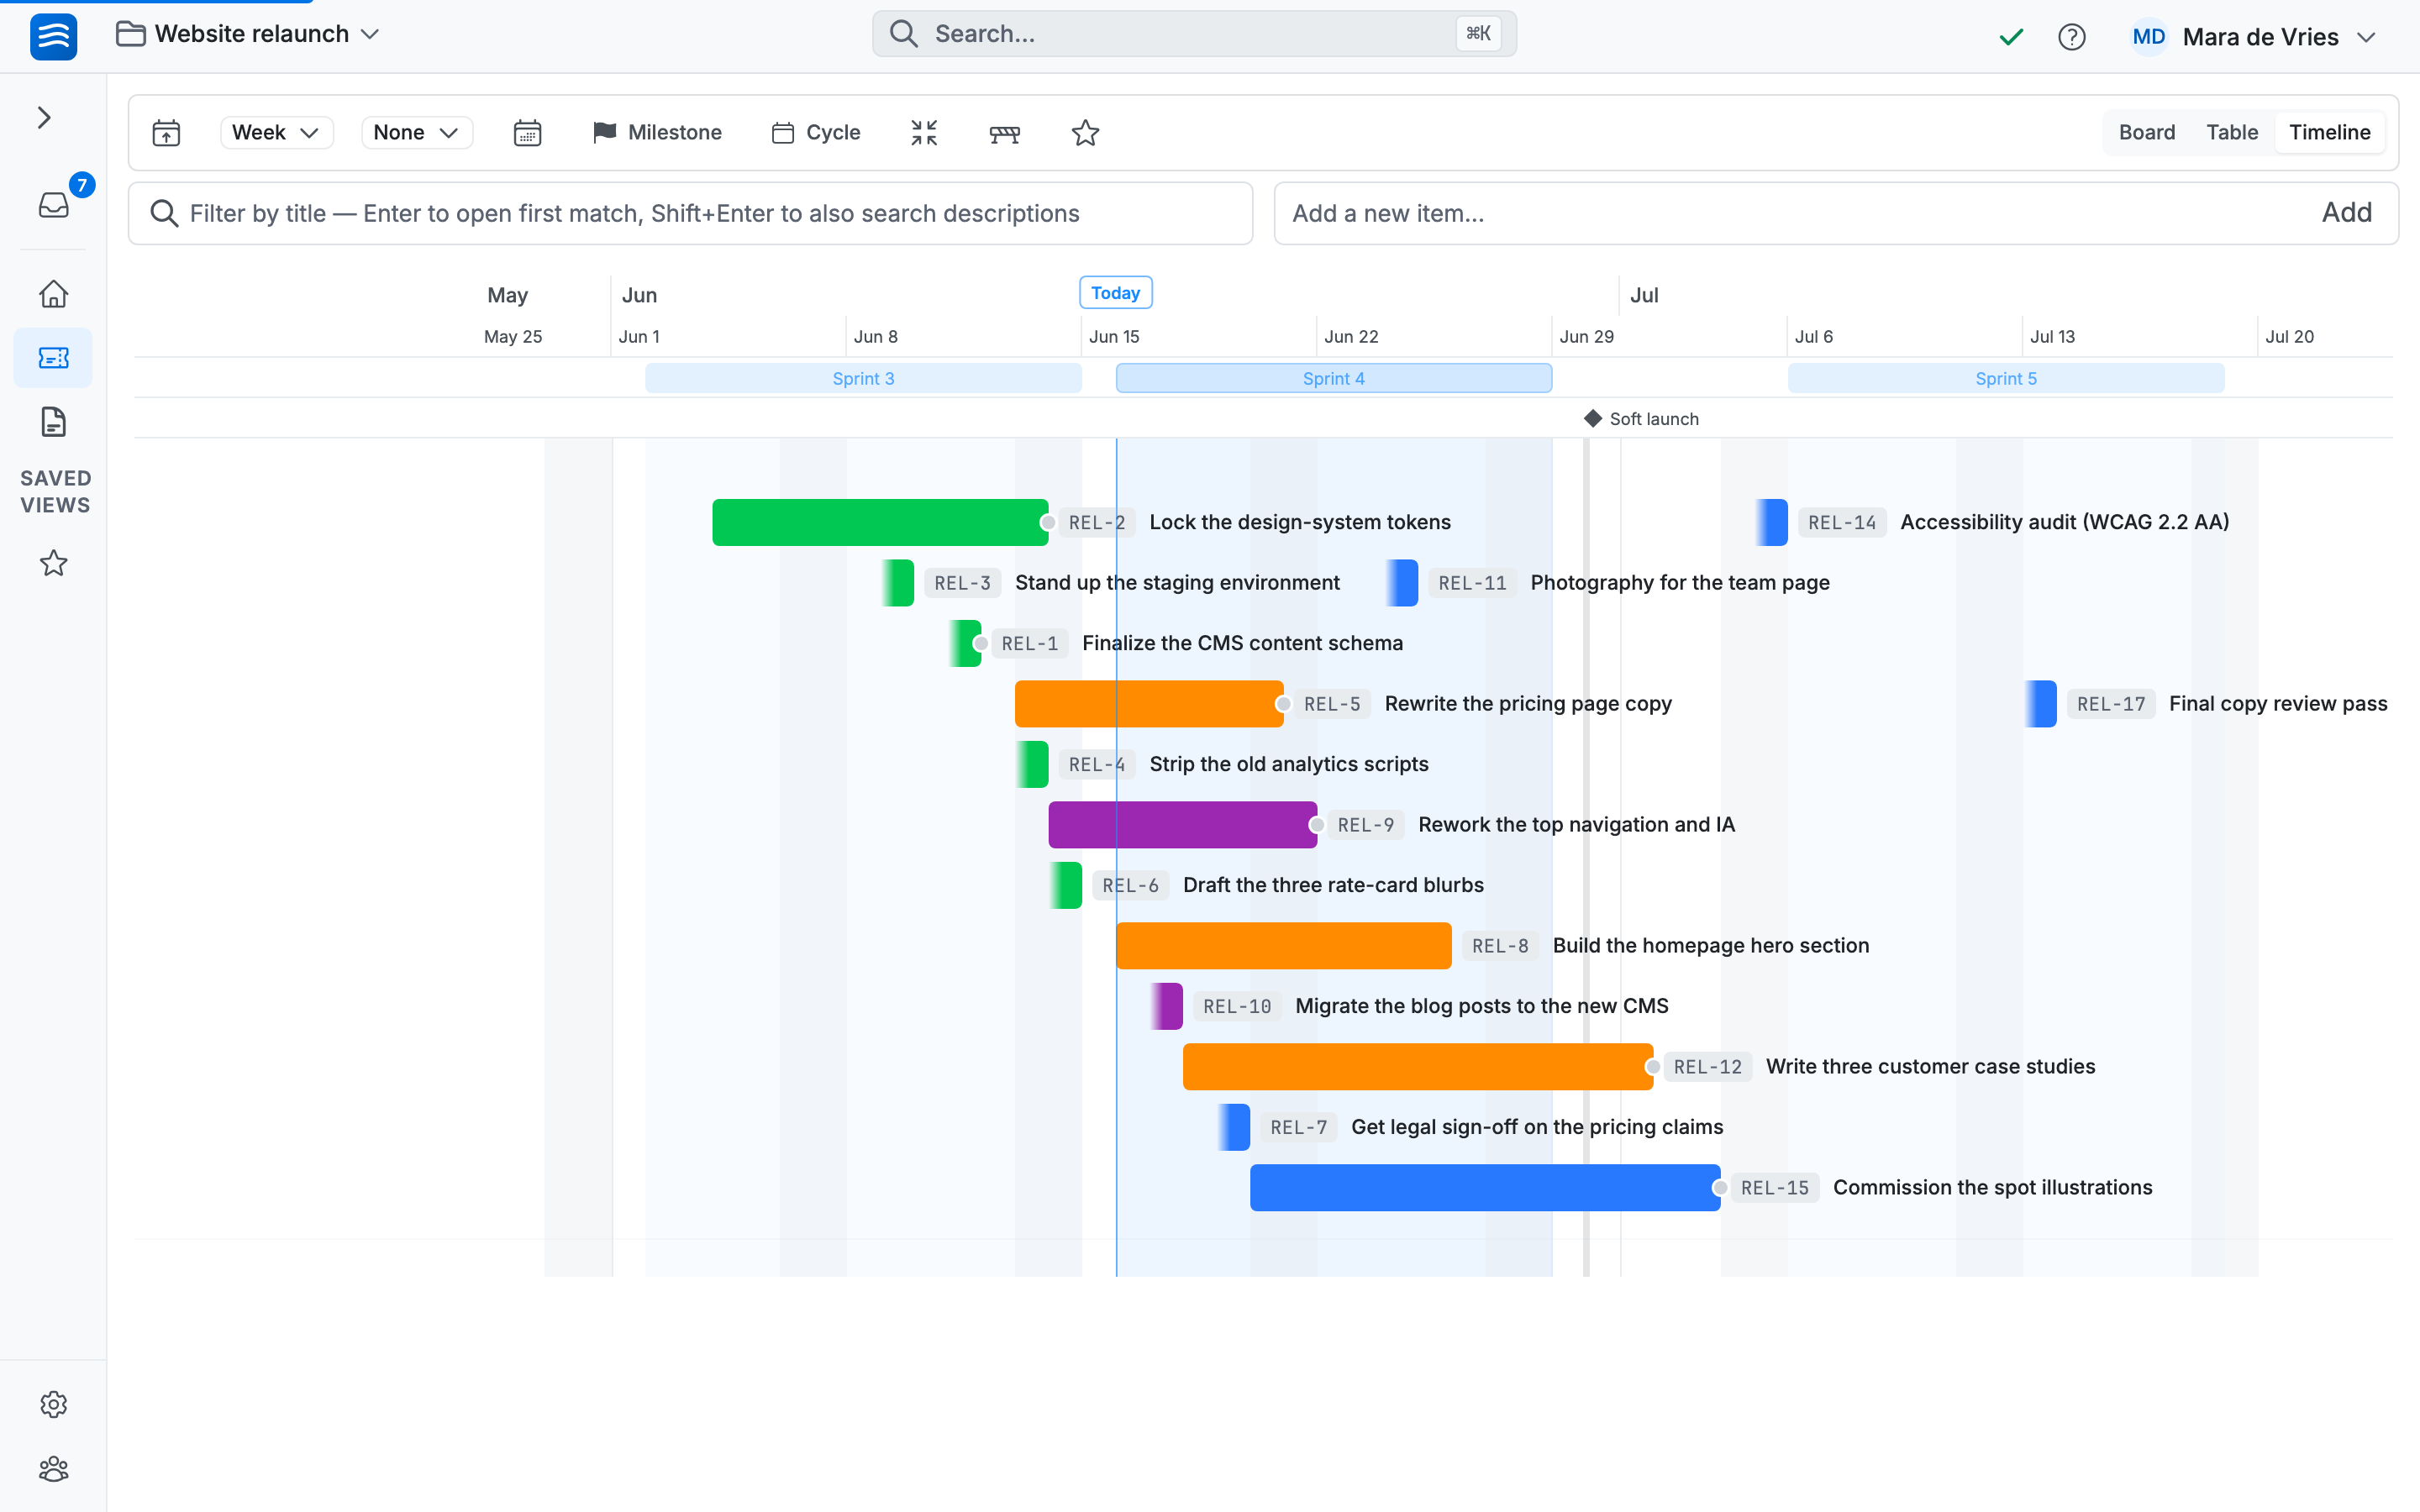Go to the home icon in sidebar
2420x1512 pixels.
point(54,294)
